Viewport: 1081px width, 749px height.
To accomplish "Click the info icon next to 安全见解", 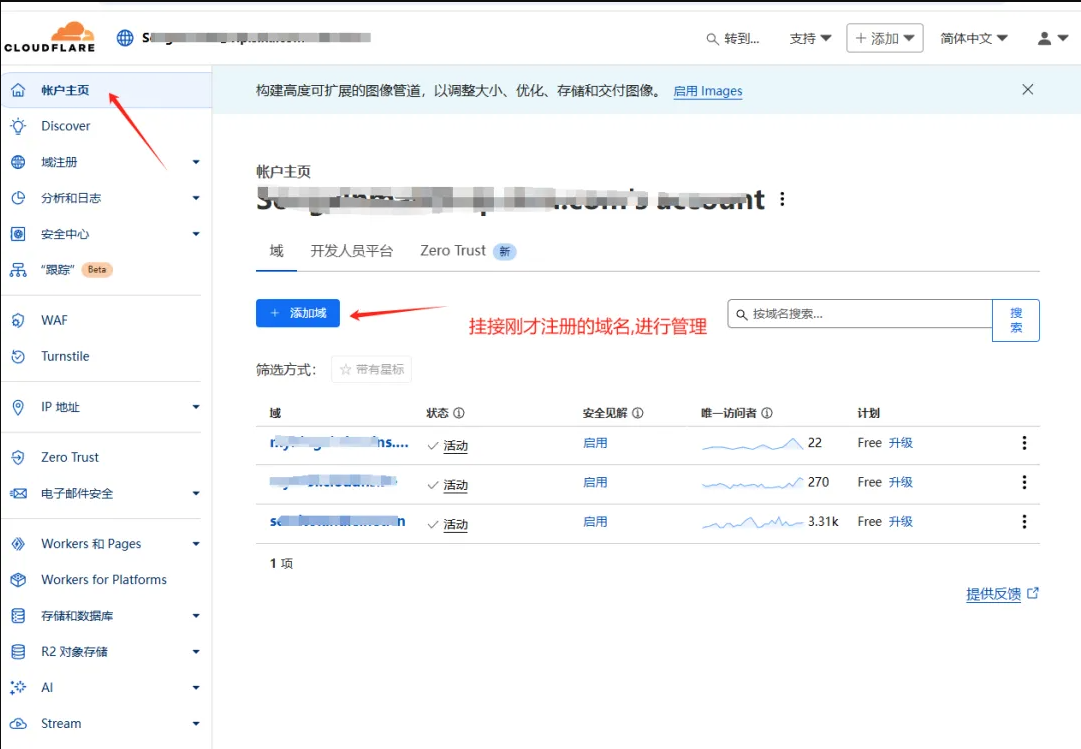I will [x=638, y=413].
